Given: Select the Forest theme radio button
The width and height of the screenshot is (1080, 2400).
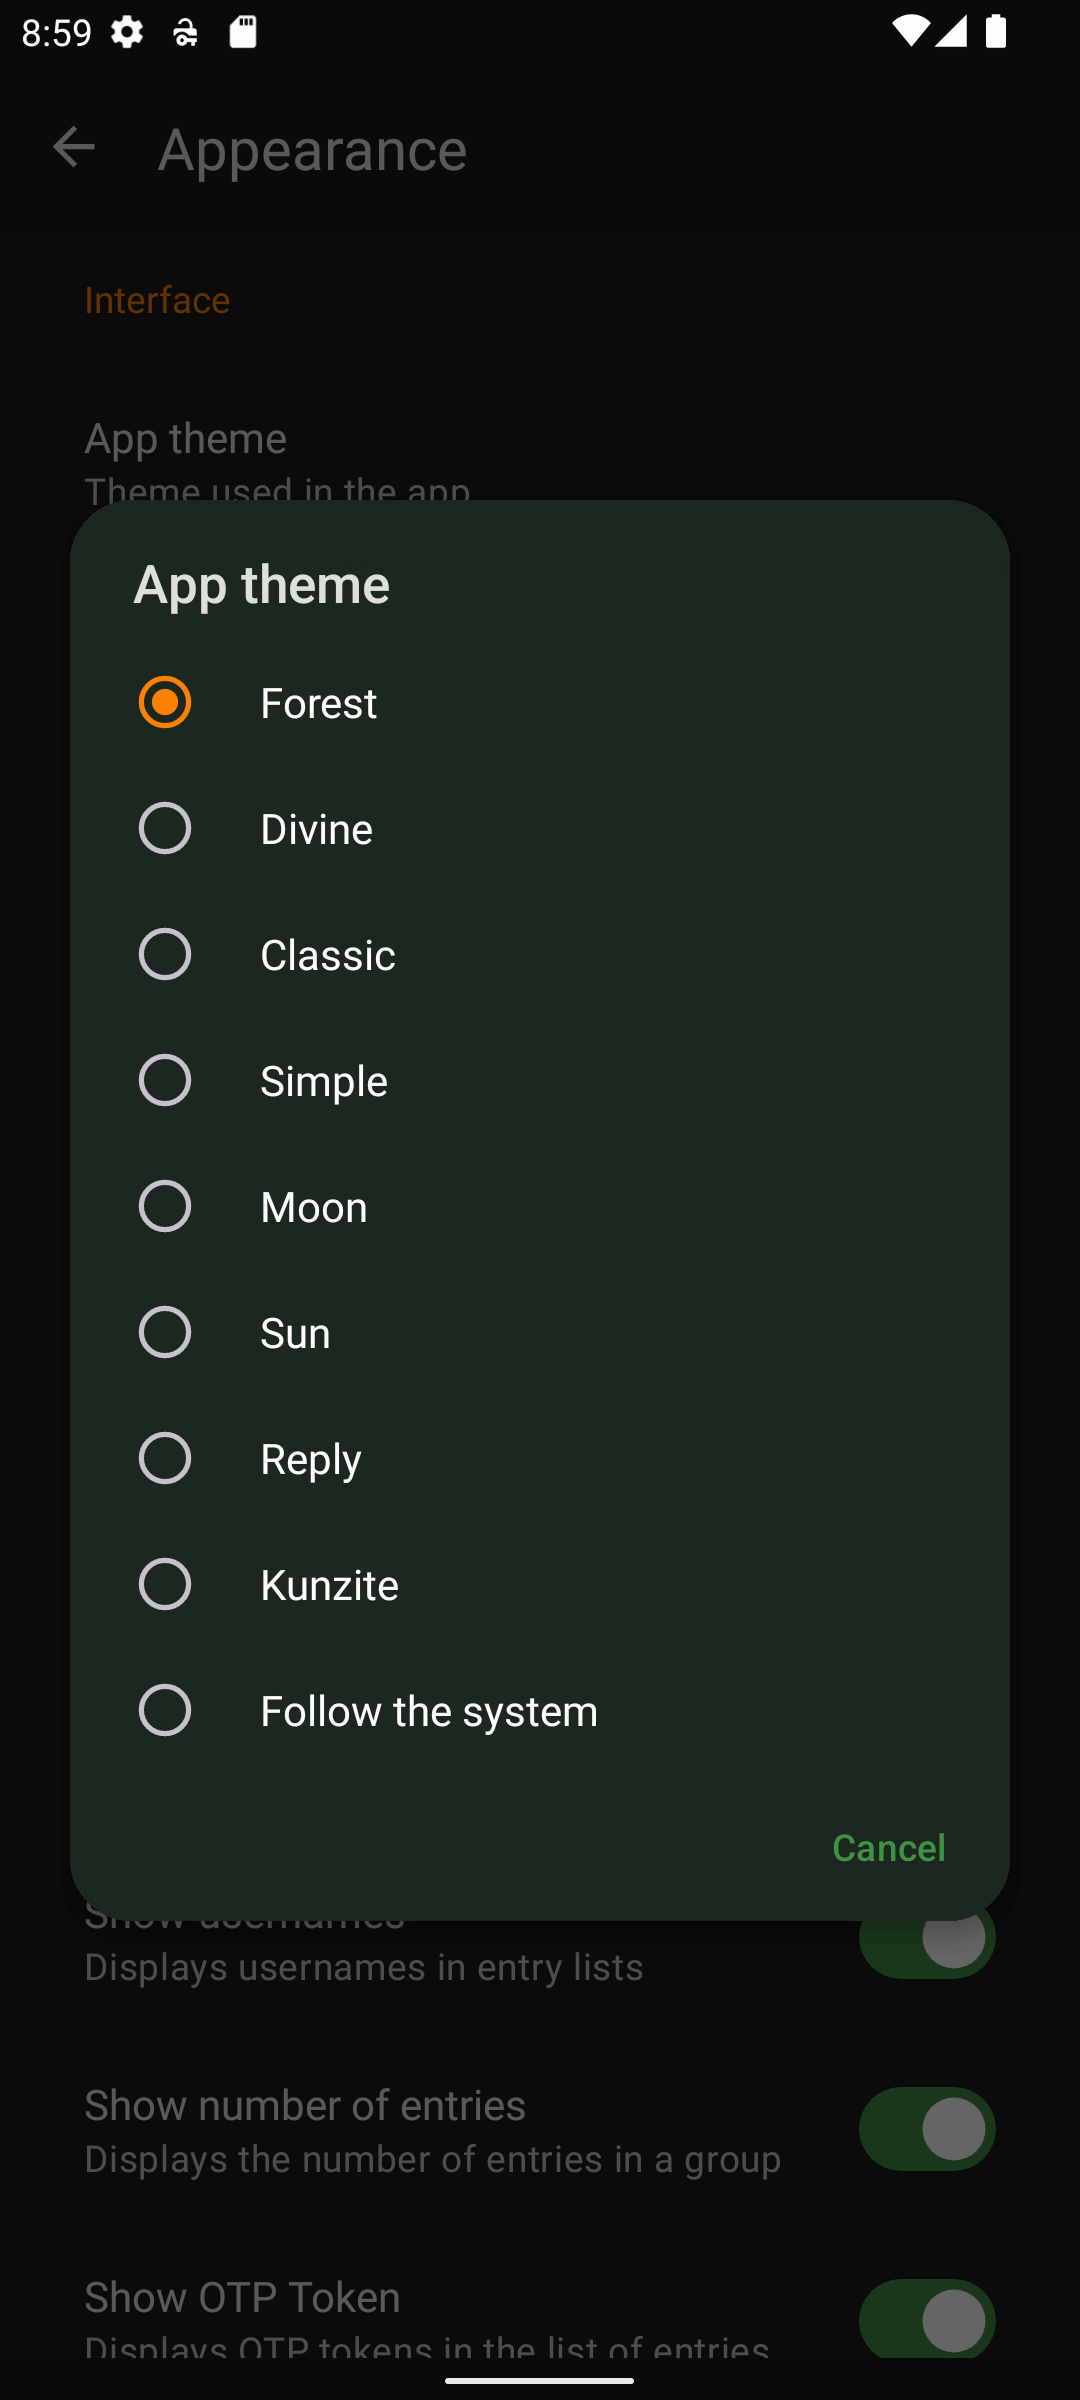Looking at the screenshot, I should tap(165, 702).
